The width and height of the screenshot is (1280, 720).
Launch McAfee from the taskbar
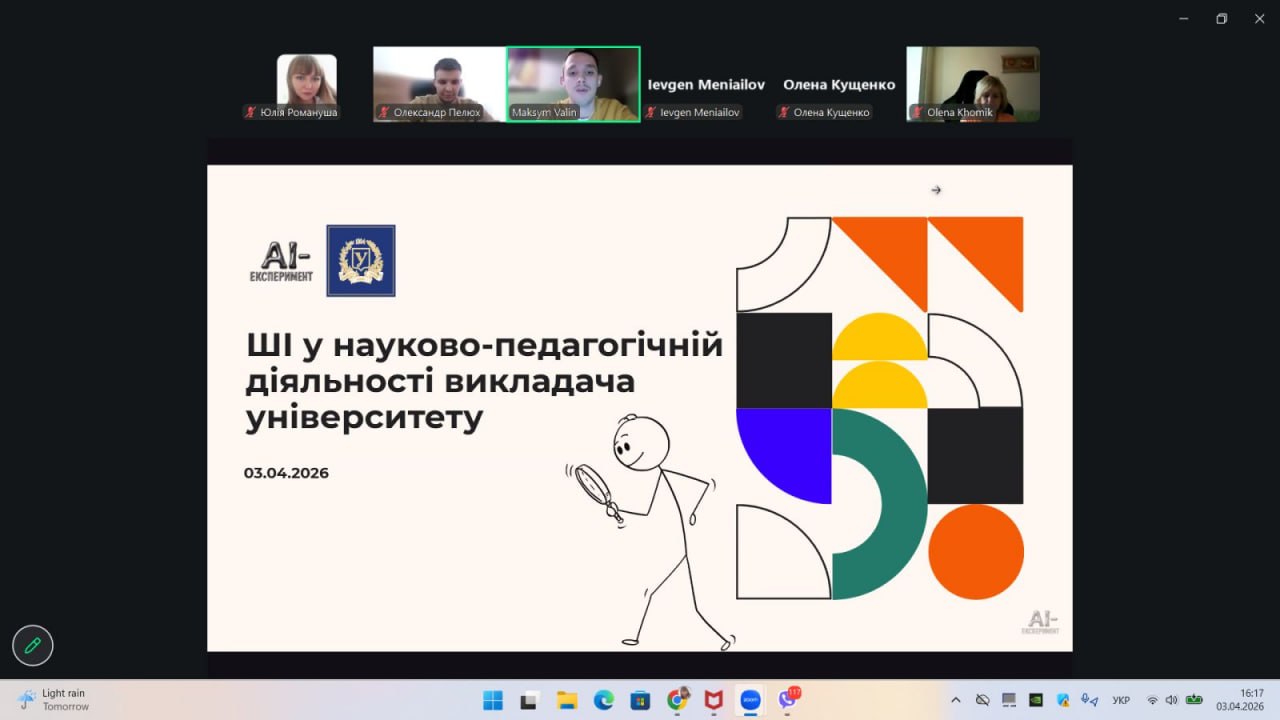tap(713, 700)
